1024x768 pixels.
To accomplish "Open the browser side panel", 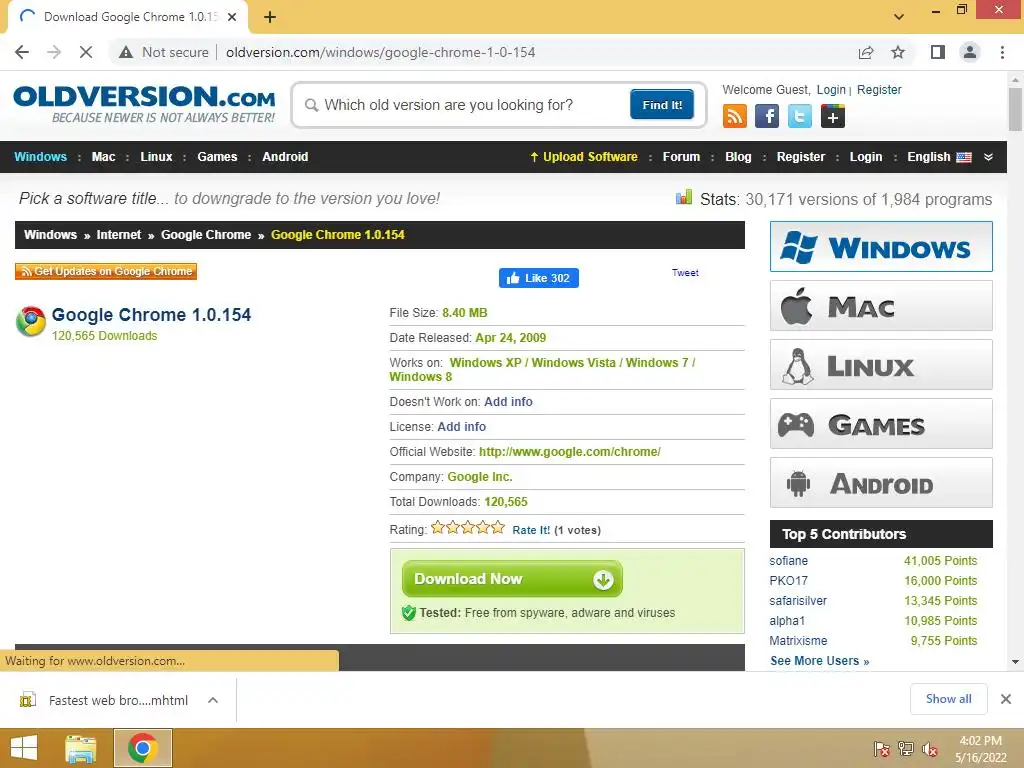I will pyautogui.click(x=938, y=52).
